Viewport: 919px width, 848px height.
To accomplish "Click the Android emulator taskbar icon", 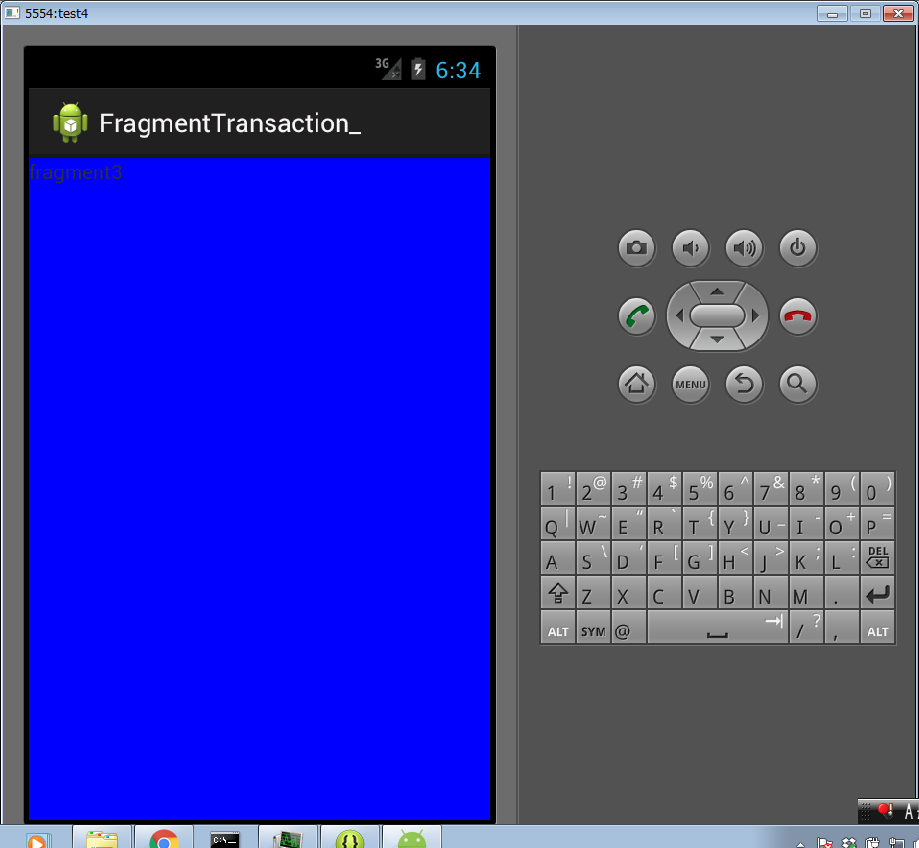I will [x=412, y=839].
